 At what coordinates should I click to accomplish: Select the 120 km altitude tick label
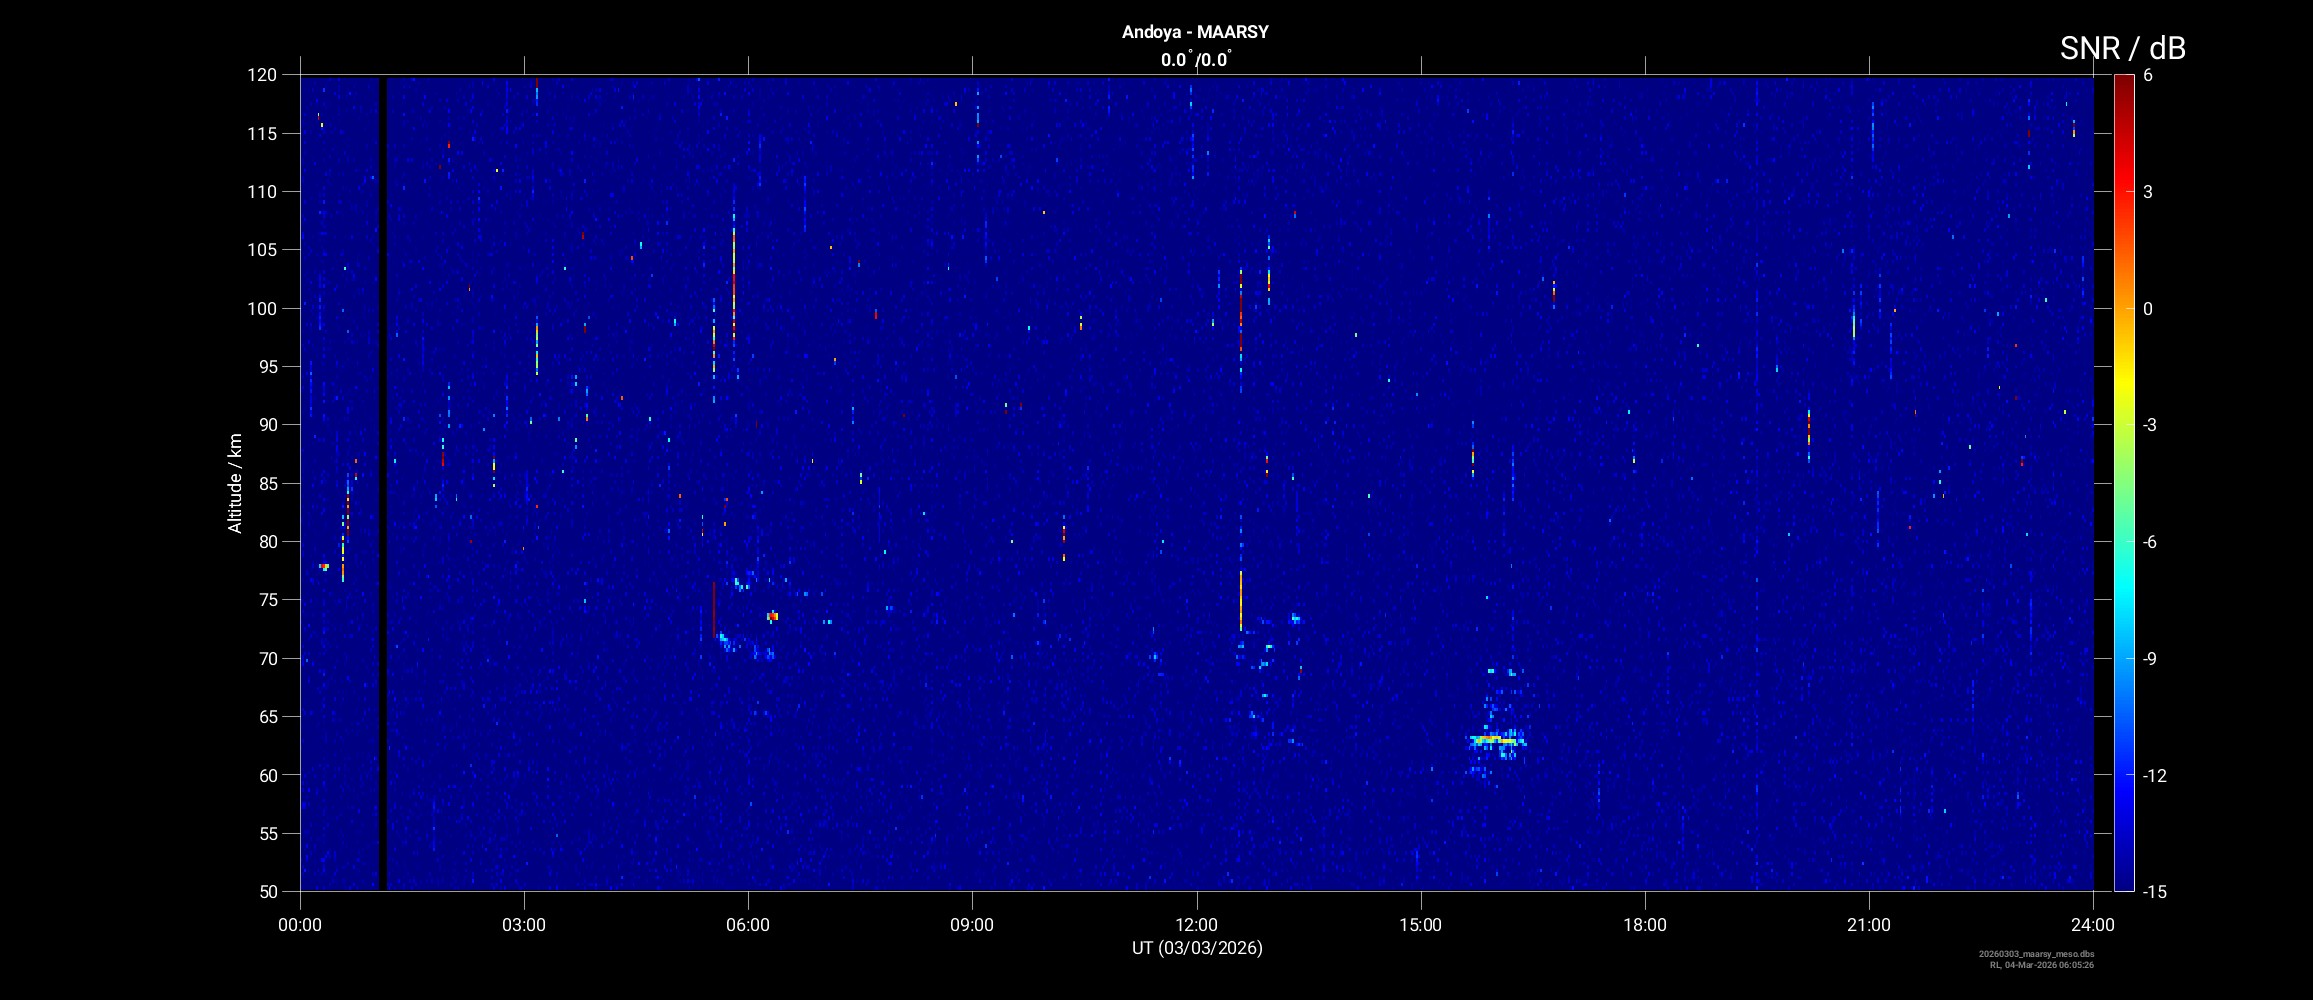click(x=262, y=75)
